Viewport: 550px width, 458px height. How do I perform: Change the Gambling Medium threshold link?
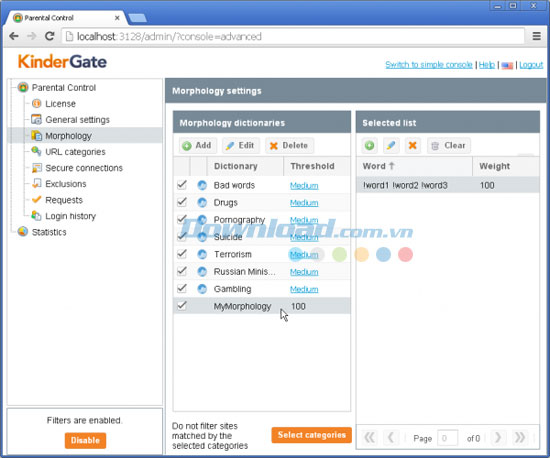(x=304, y=289)
